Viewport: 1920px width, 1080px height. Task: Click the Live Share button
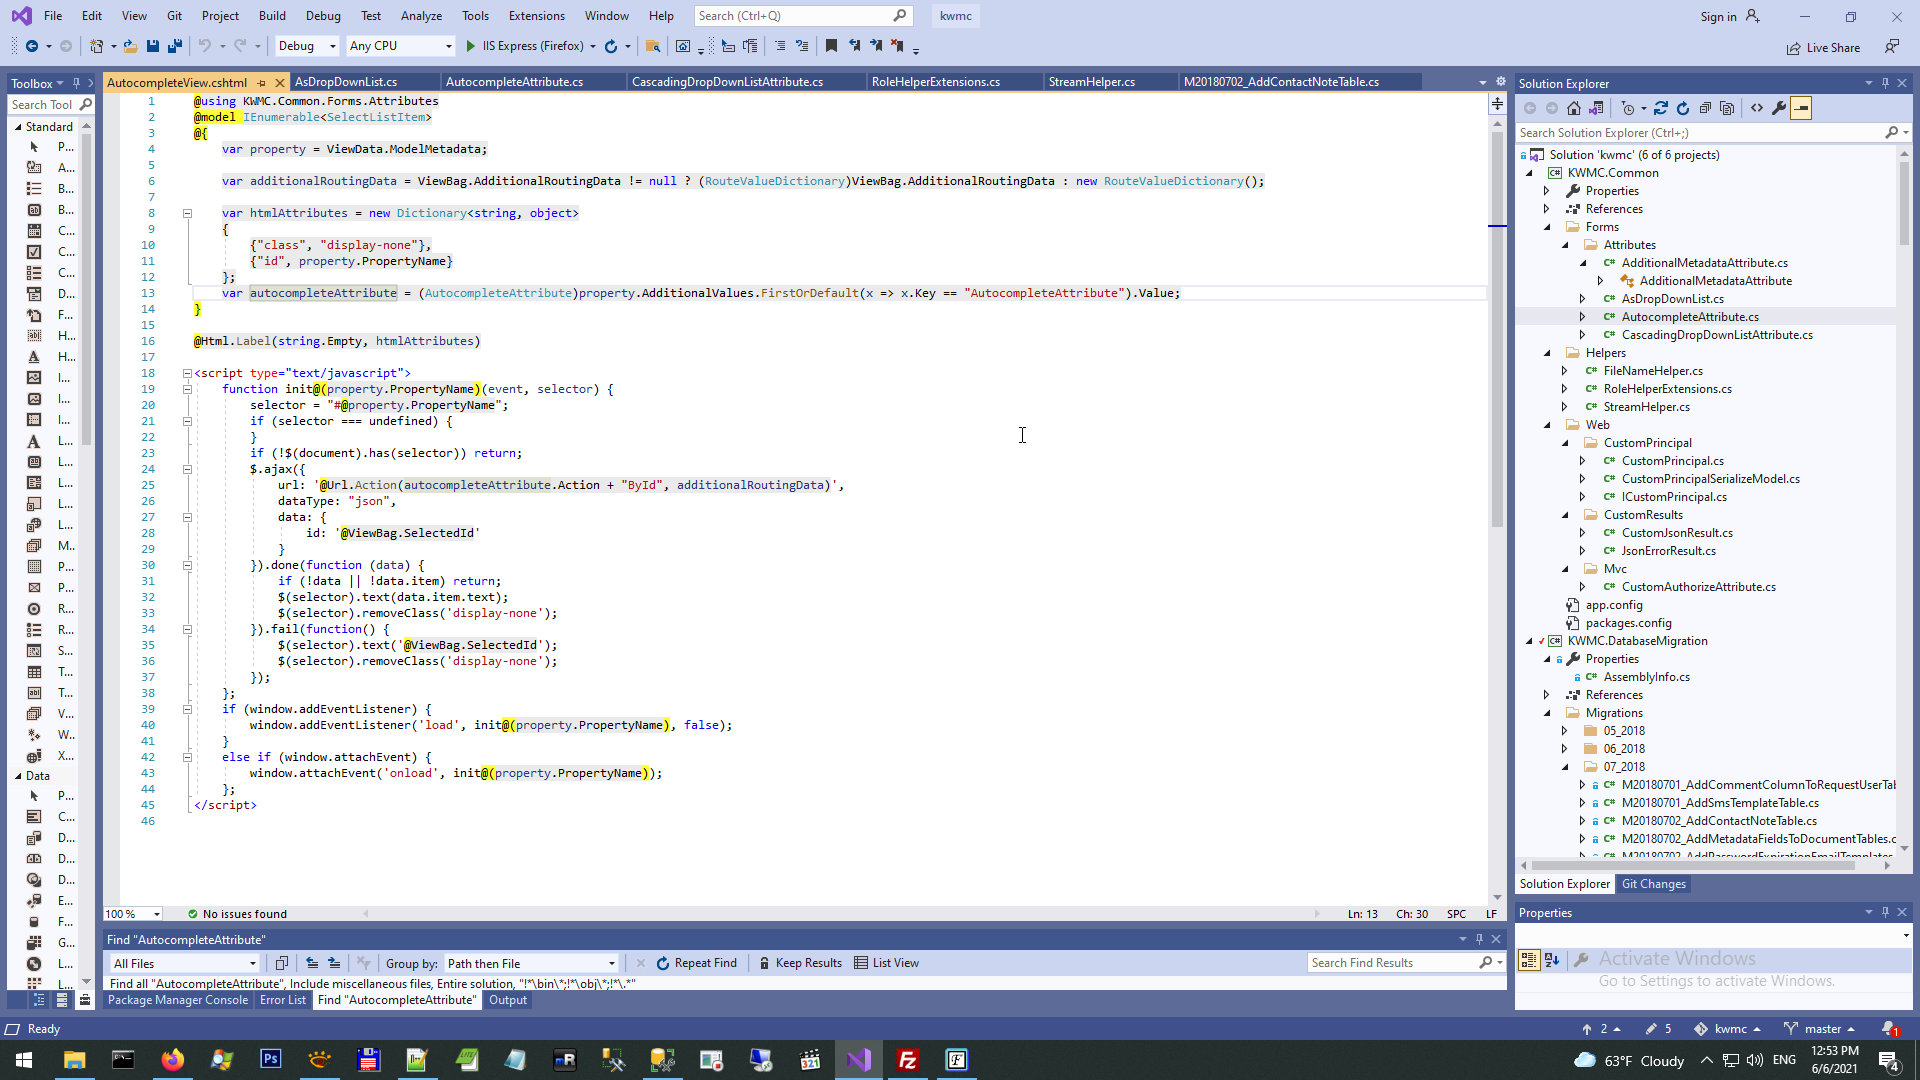click(x=1823, y=48)
